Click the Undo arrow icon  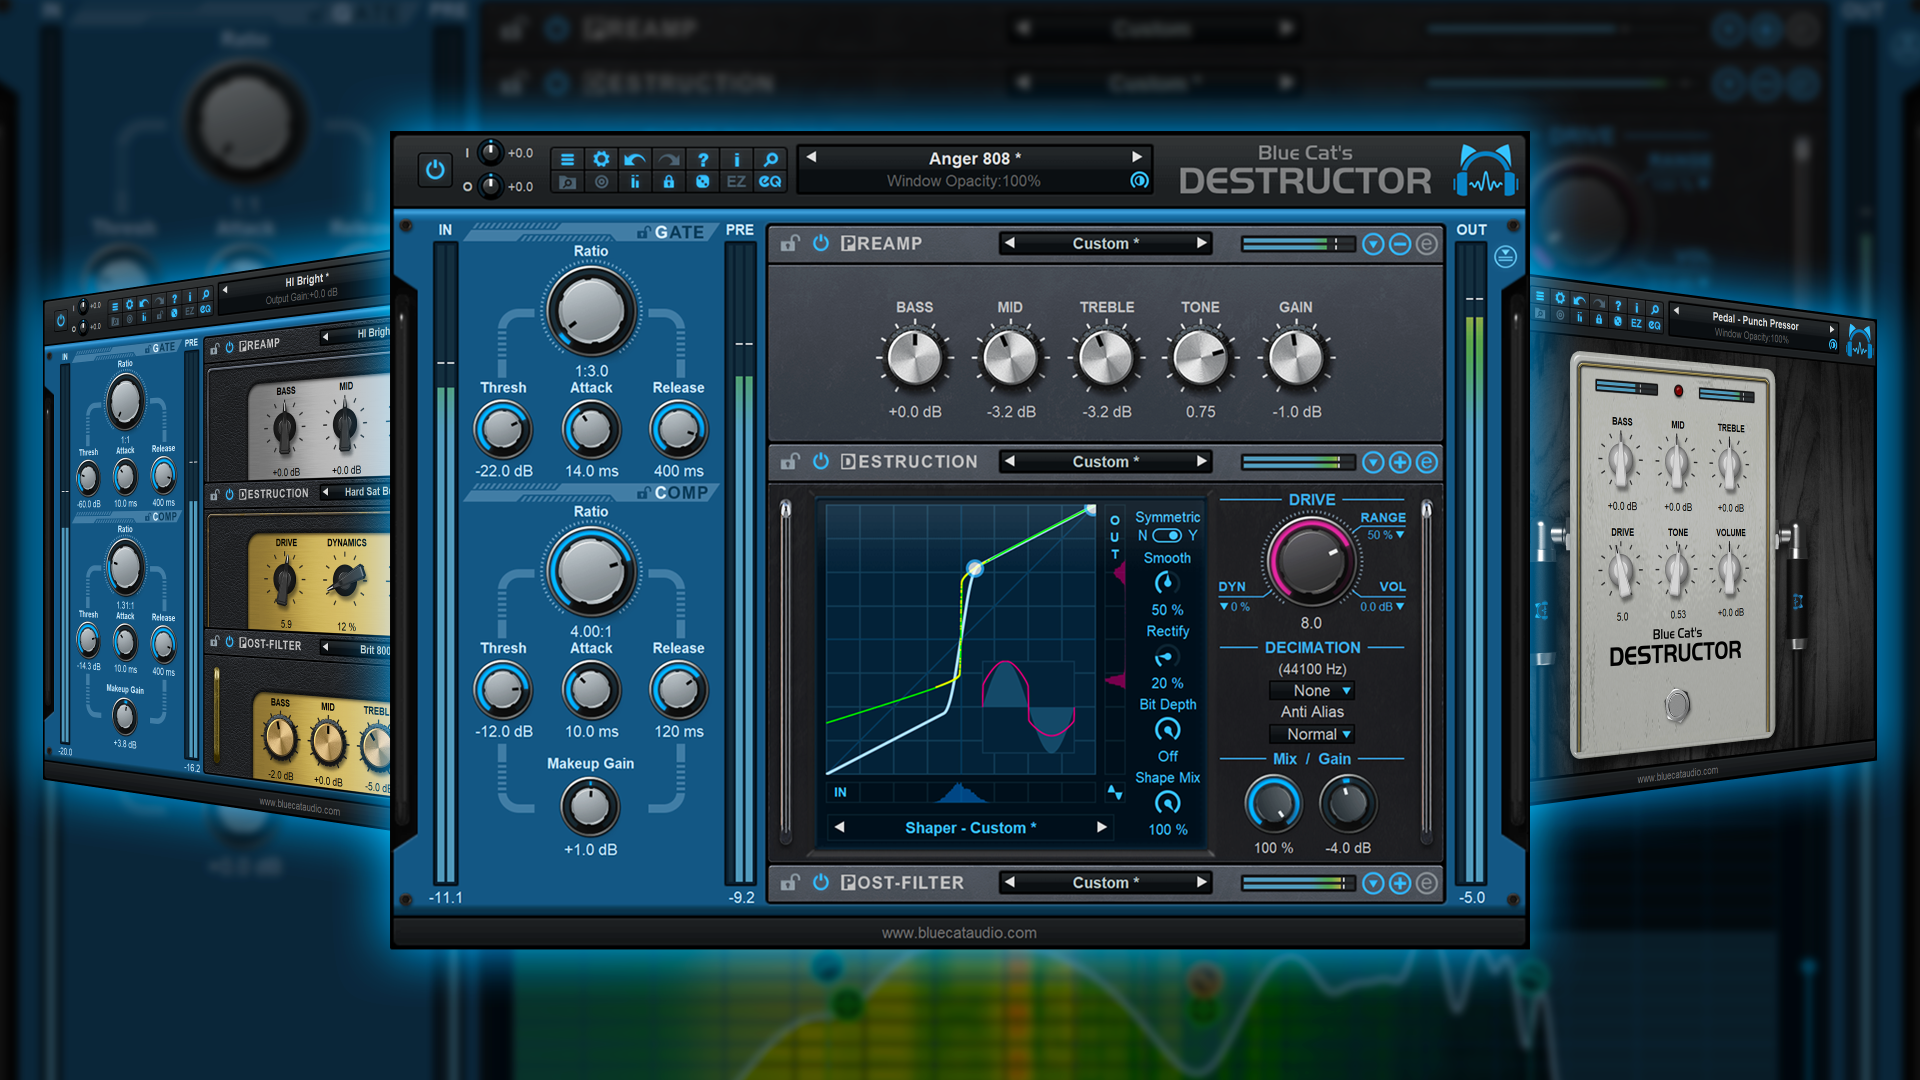coord(635,158)
